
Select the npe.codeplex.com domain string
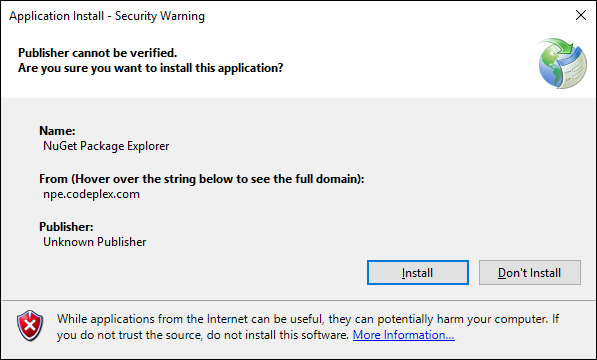pyautogui.click(x=91, y=194)
